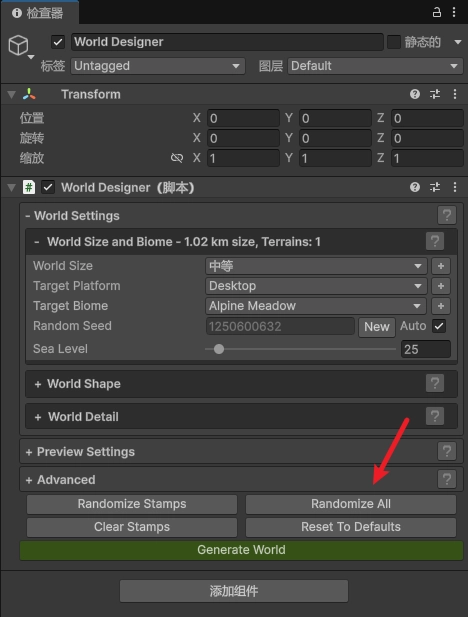468x617 pixels.
Task: Toggle World Designer script enabled checkbox
Action: coord(48,187)
